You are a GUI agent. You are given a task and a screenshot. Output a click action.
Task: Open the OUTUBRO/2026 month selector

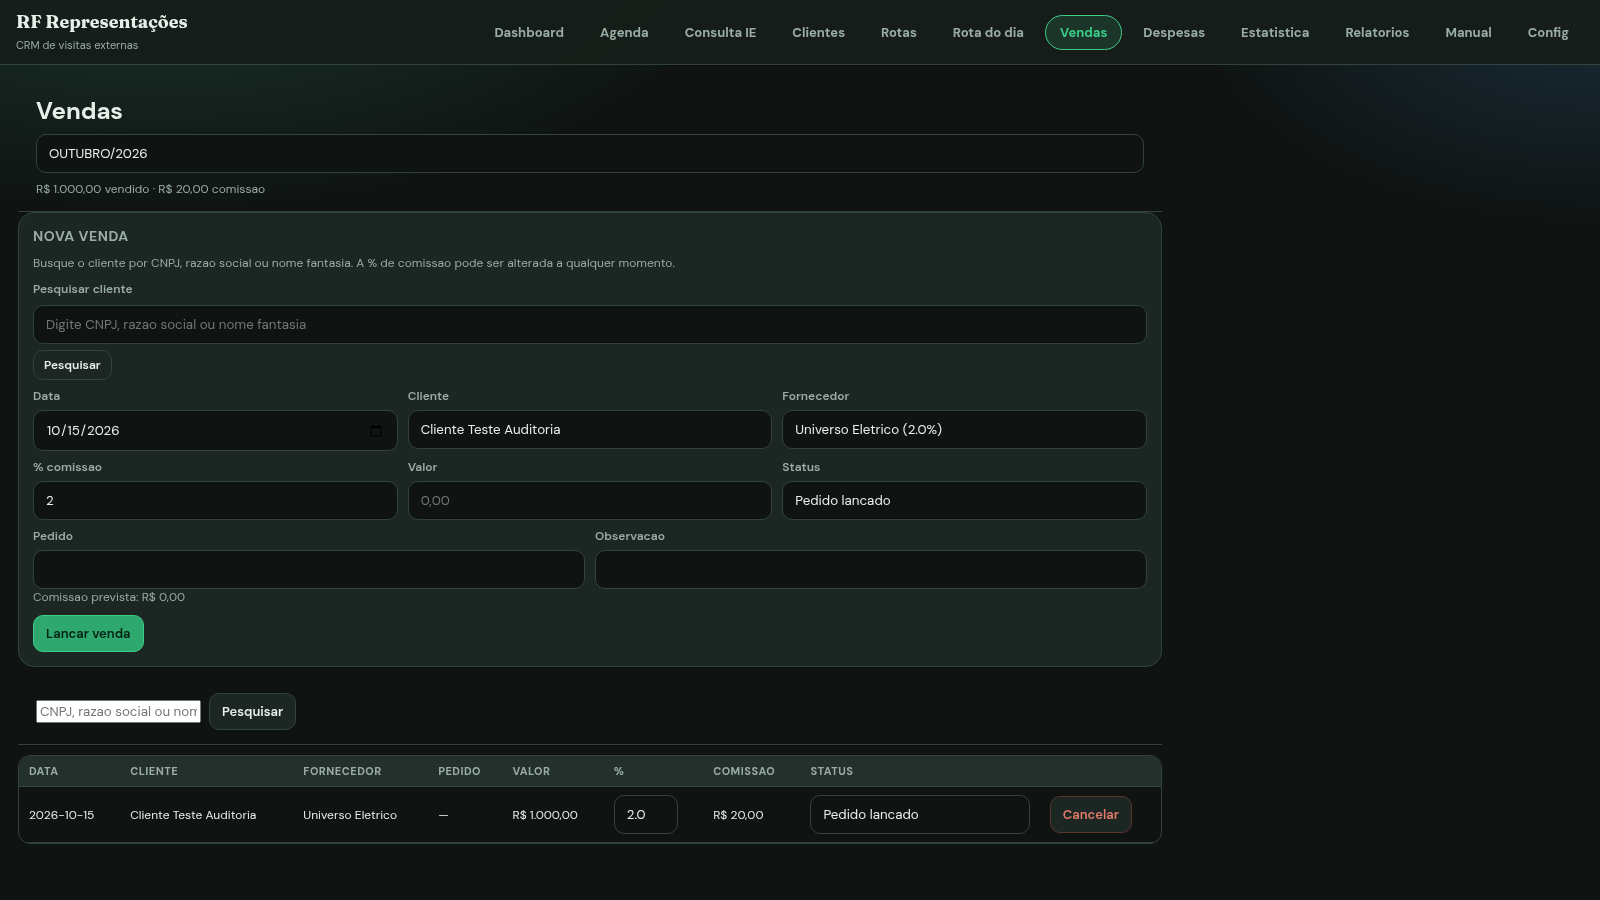coord(590,154)
